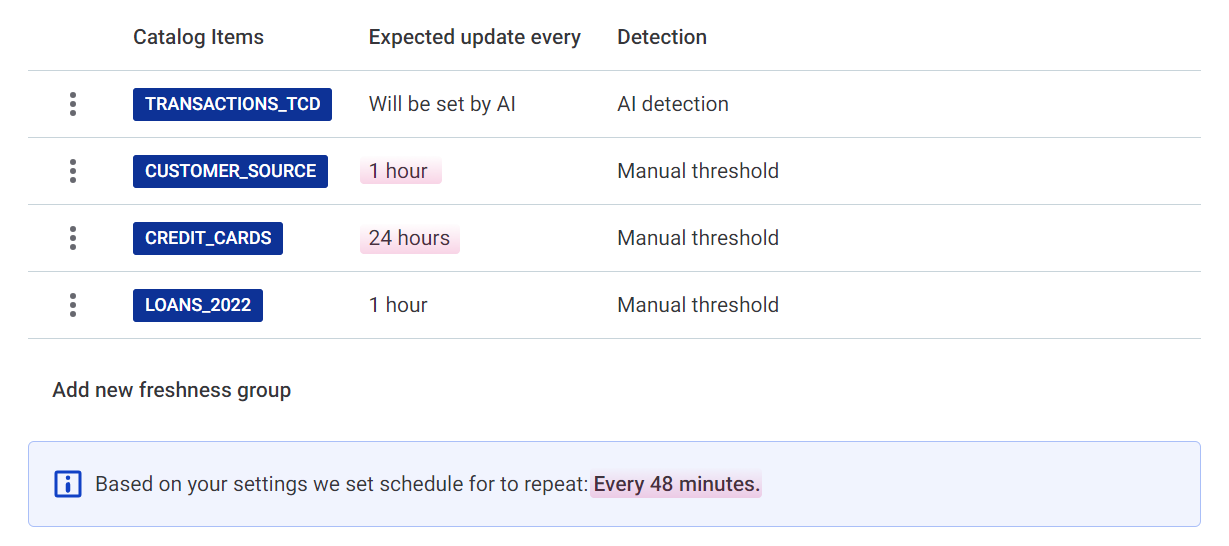1229x546 pixels.
Task: Click the Every 48 minutes schedule text
Action: [676, 485]
